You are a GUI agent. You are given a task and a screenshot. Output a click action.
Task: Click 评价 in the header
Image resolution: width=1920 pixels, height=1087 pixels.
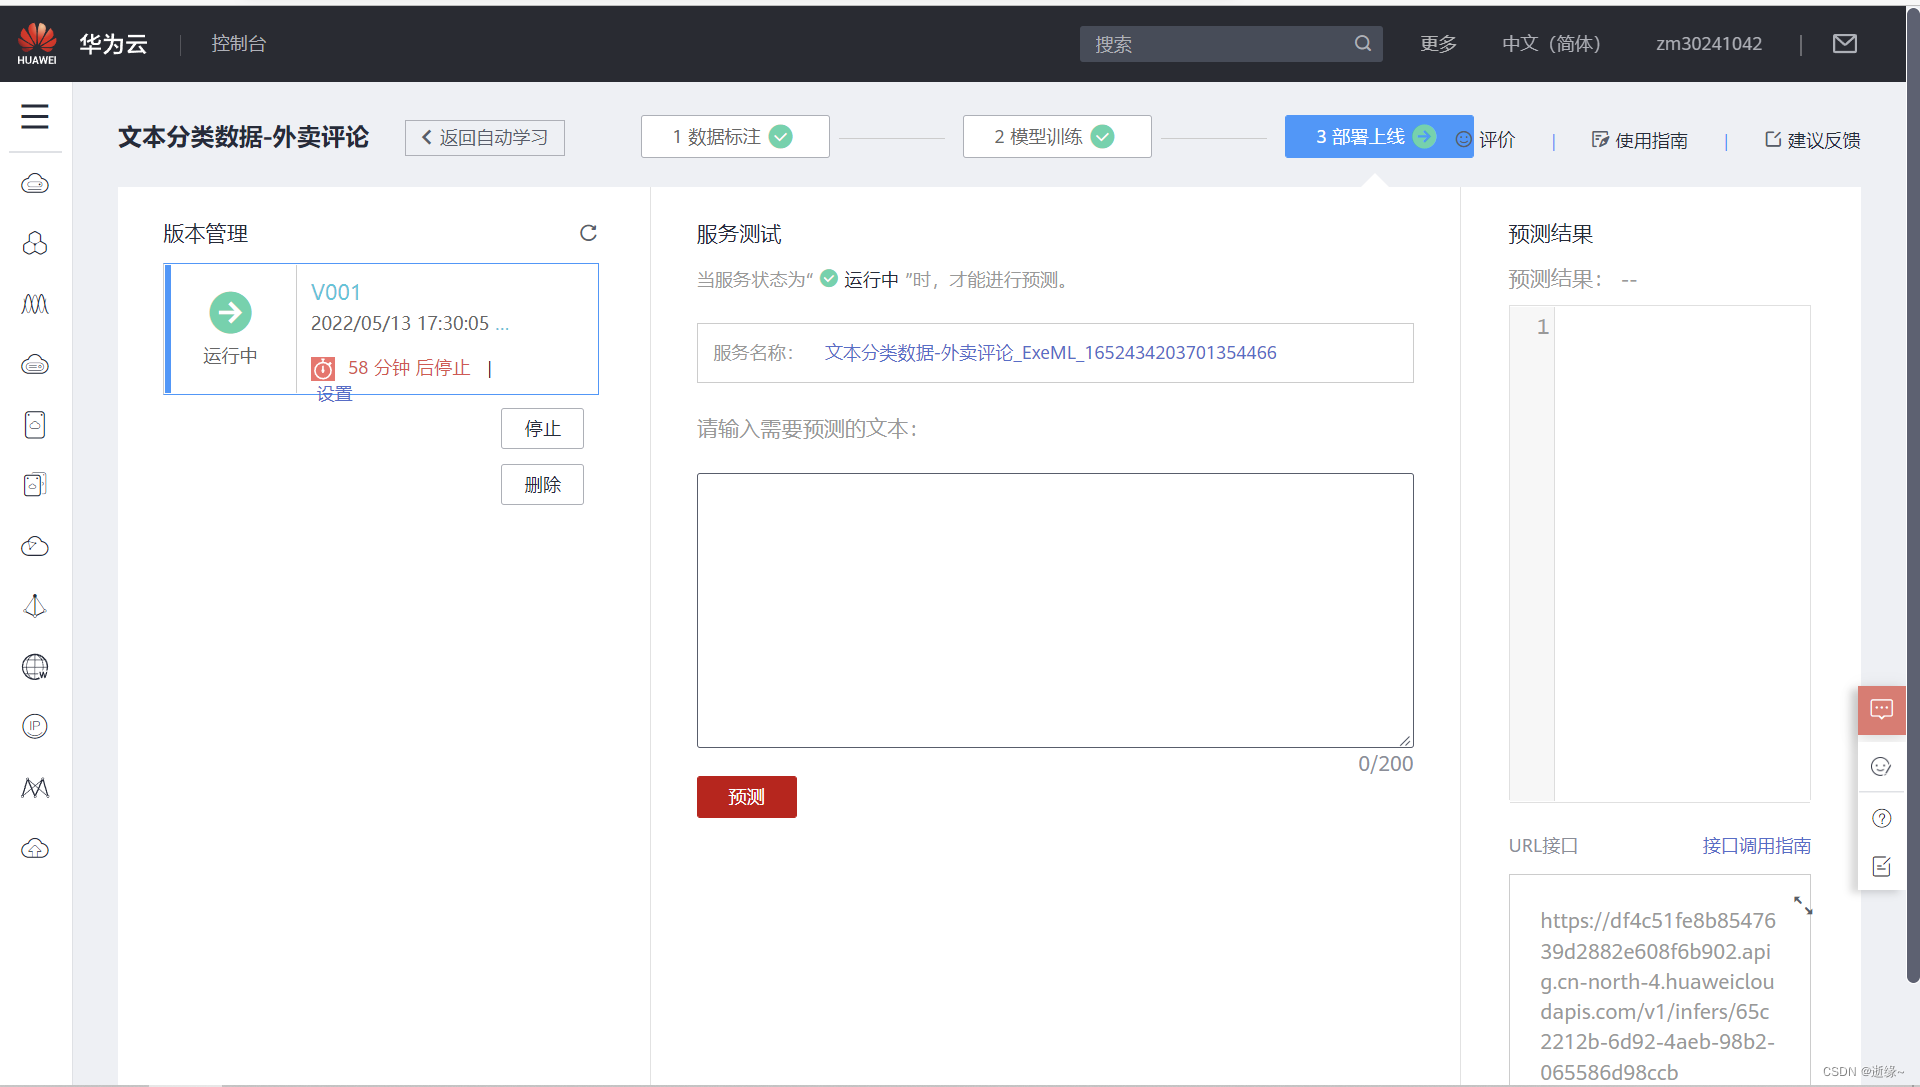pyautogui.click(x=1485, y=140)
